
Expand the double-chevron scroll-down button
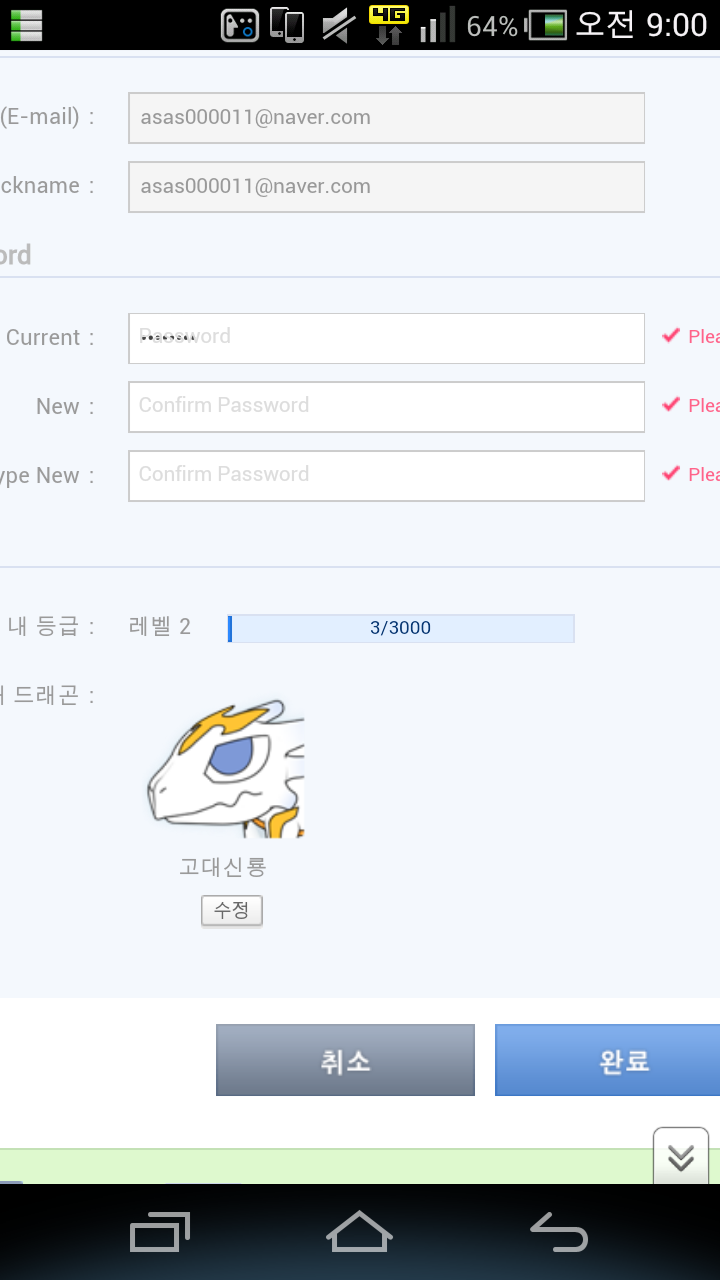click(x=681, y=1156)
